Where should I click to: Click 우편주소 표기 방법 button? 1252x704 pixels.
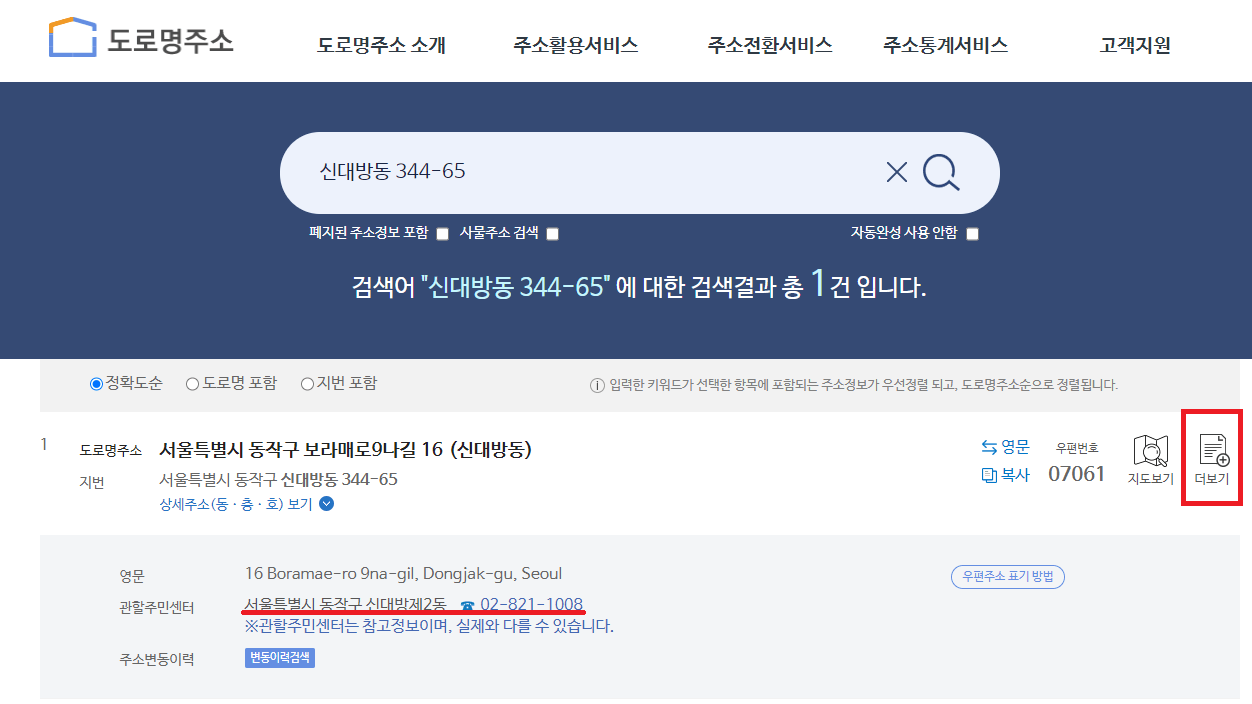1008,577
